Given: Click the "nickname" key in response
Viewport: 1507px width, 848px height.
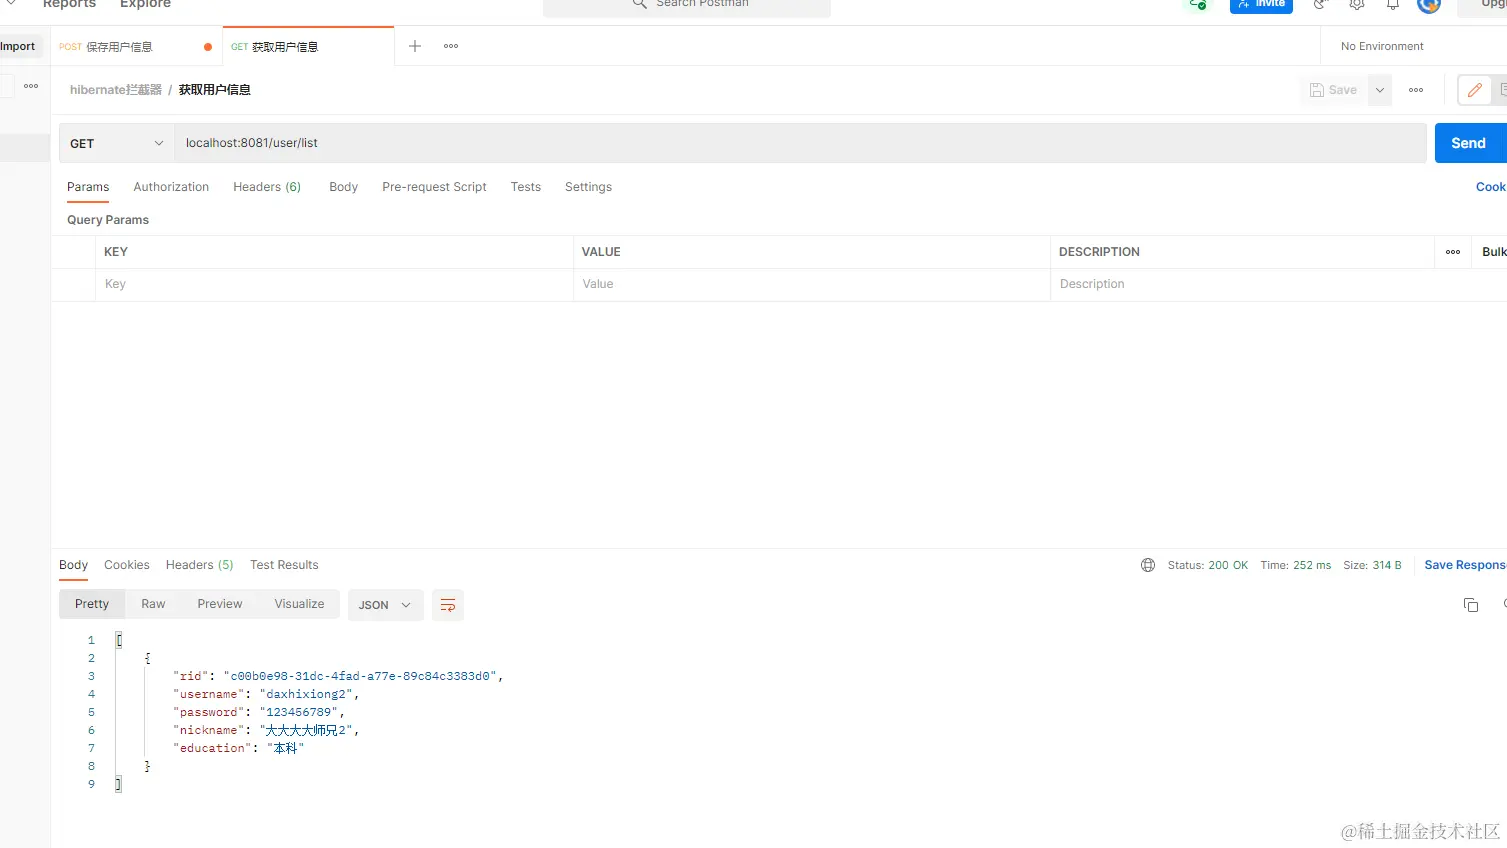Looking at the screenshot, I should point(209,730).
